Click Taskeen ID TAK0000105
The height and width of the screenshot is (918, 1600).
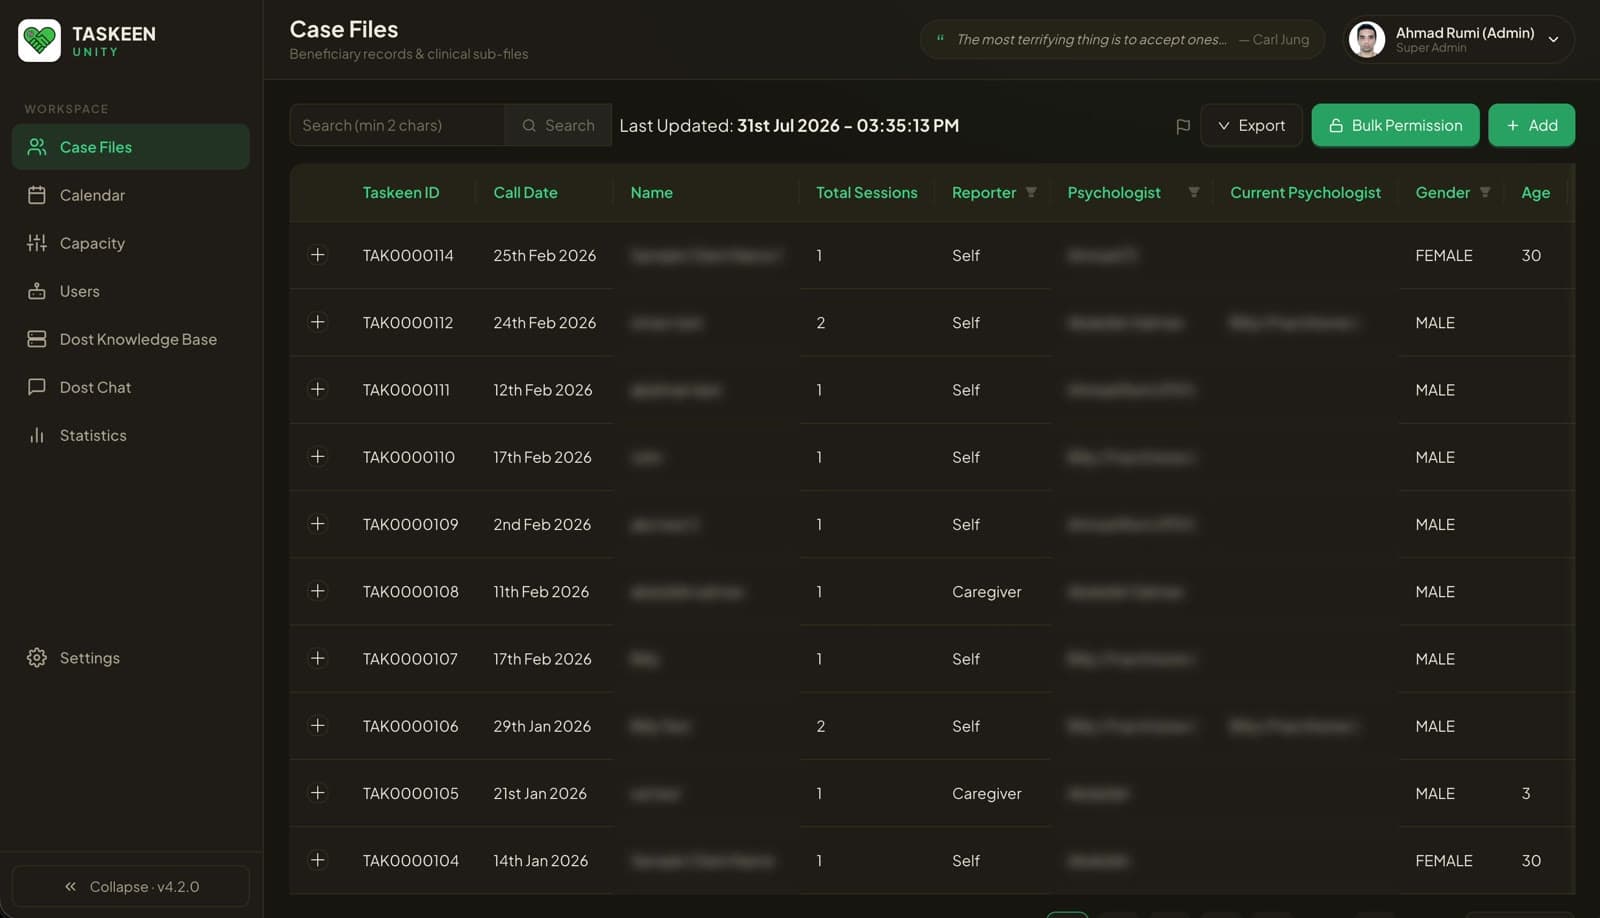[410, 793]
